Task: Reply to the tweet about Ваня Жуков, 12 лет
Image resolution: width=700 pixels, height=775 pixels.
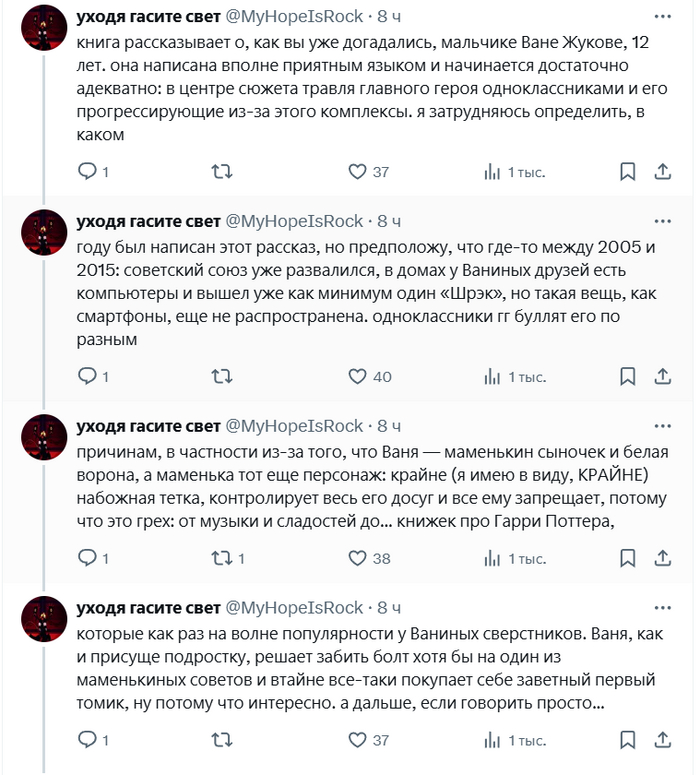Action: pos(87,172)
